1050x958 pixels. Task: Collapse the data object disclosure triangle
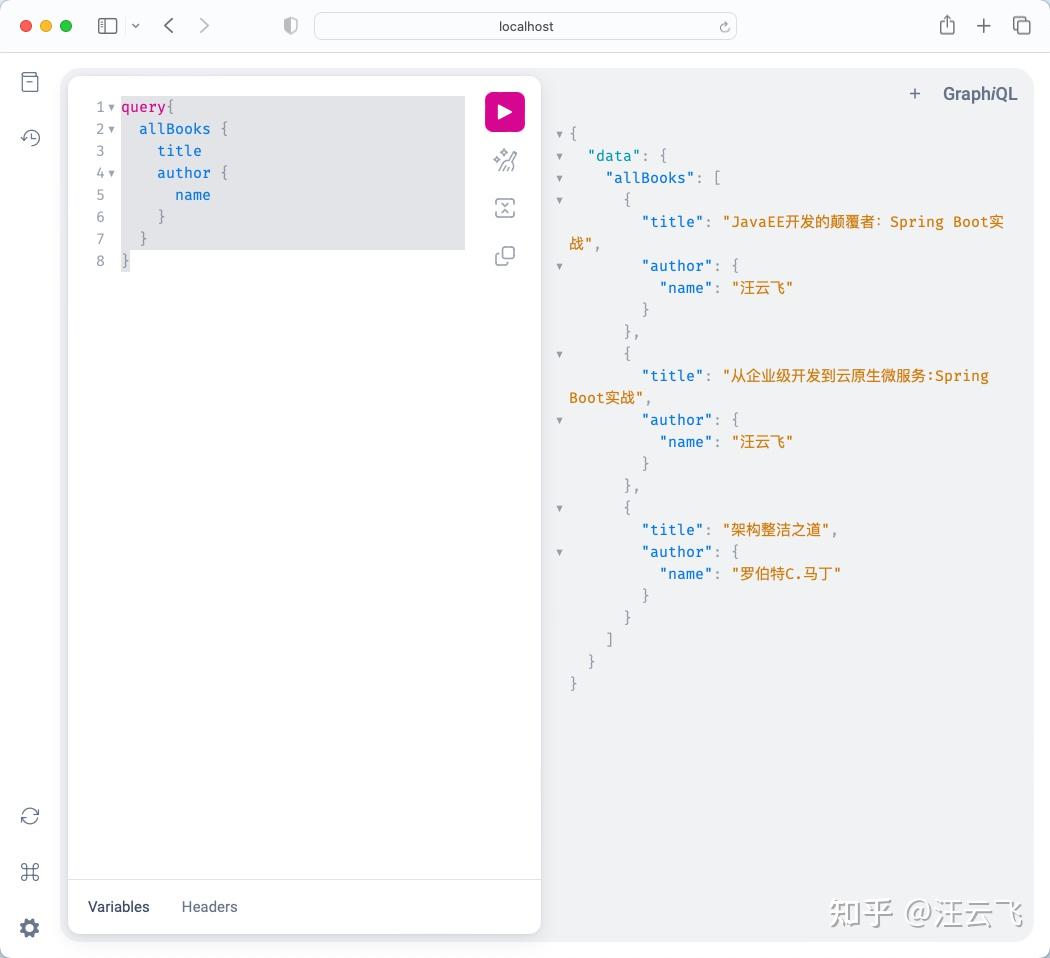tap(559, 155)
